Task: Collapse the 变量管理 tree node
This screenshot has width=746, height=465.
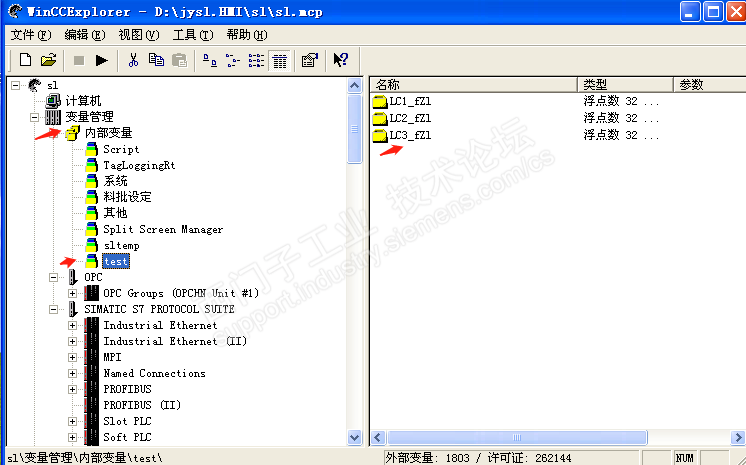Action: click(x=34, y=117)
